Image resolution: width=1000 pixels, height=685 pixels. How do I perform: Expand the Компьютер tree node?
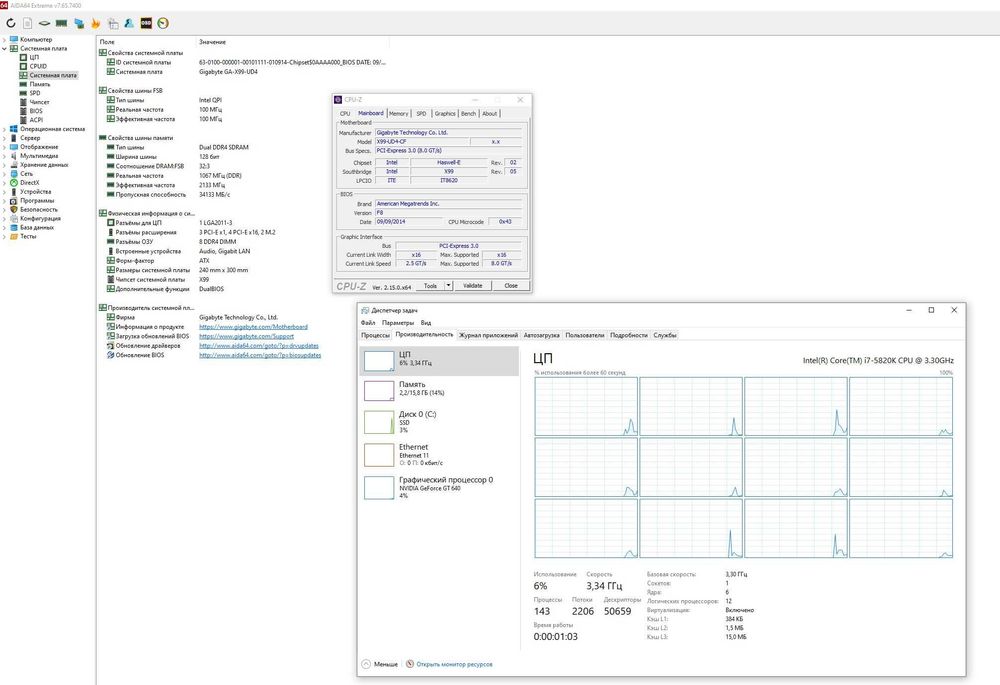pos(4,39)
